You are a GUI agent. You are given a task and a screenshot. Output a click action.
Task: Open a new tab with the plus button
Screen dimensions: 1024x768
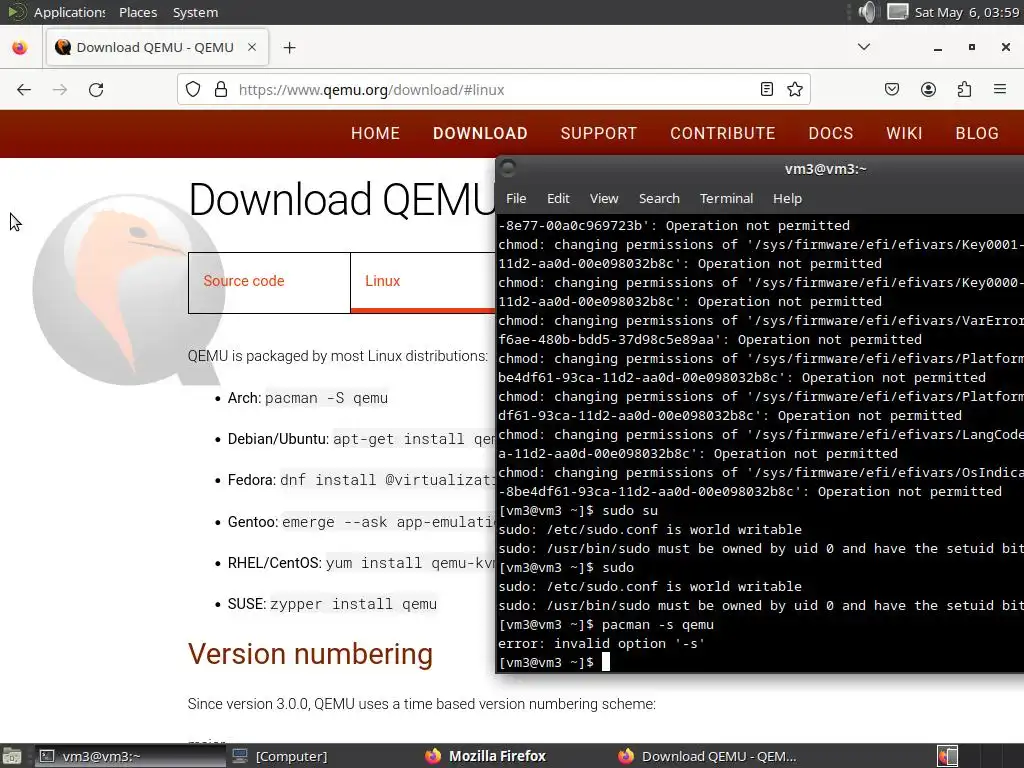click(289, 48)
